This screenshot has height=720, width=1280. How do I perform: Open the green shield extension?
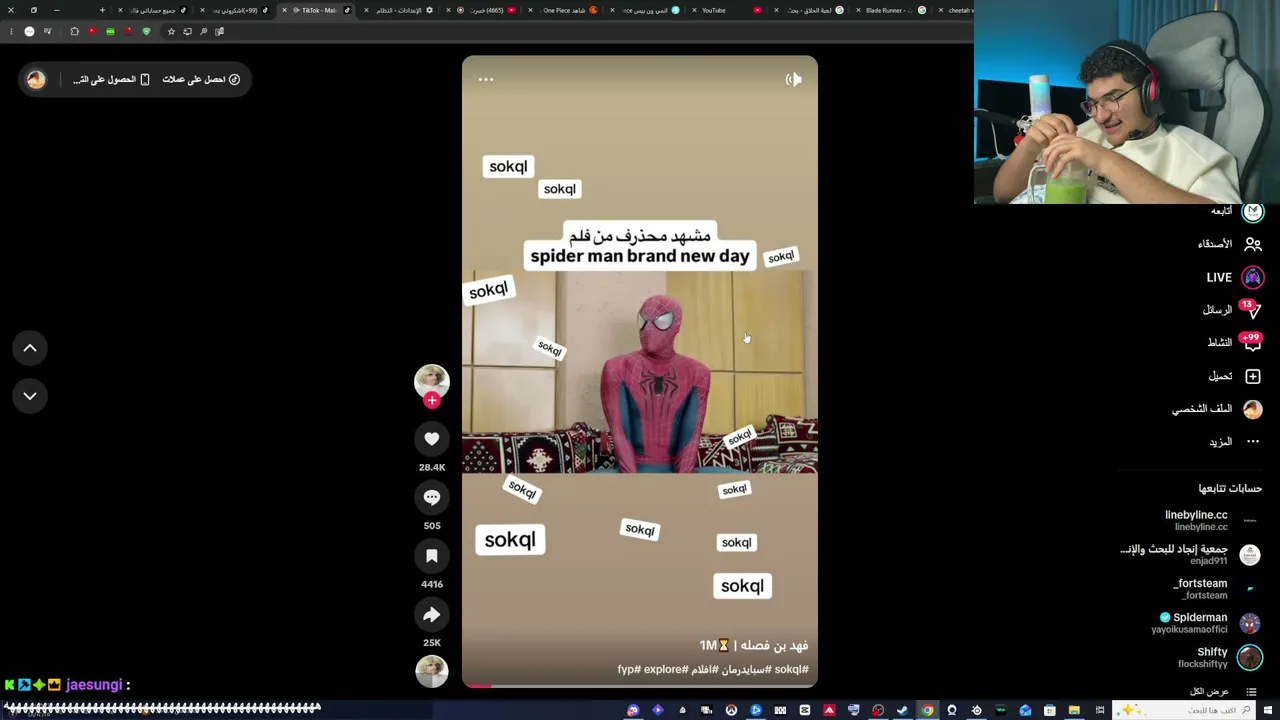pos(146,31)
